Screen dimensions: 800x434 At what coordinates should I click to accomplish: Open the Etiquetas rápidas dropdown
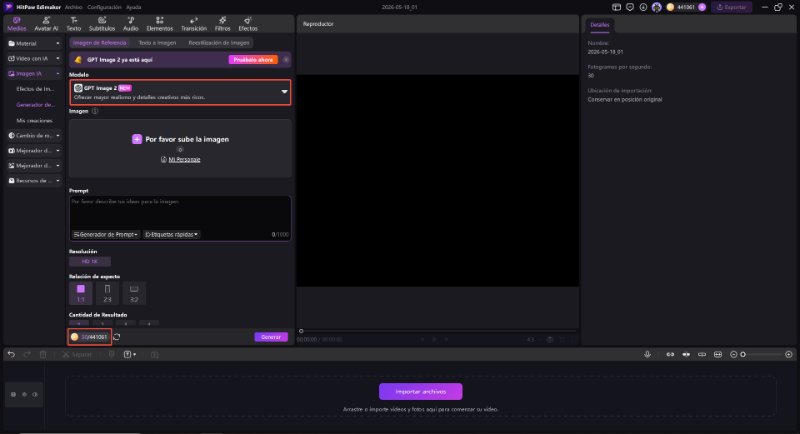pos(171,235)
